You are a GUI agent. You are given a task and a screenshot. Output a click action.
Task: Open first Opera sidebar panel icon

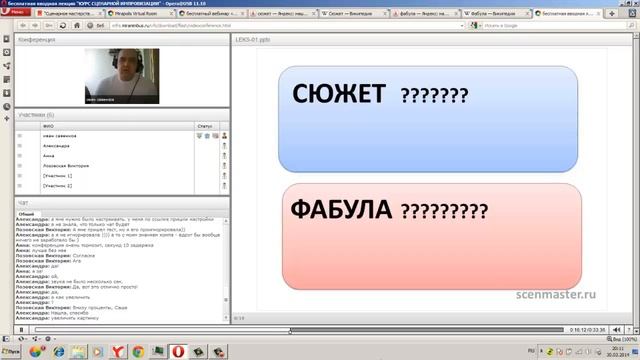tap(7, 39)
